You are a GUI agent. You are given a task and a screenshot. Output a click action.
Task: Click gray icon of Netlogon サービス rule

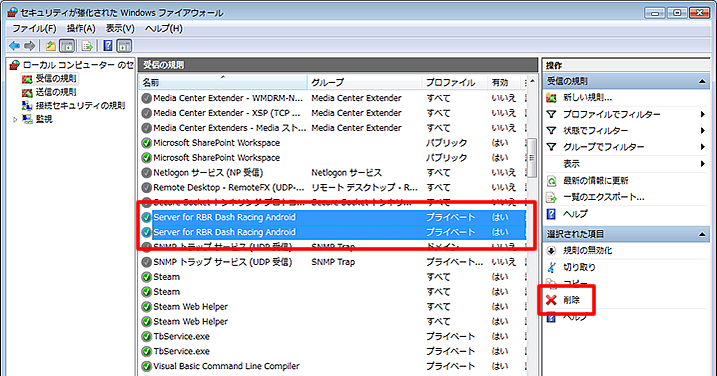[146, 173]
